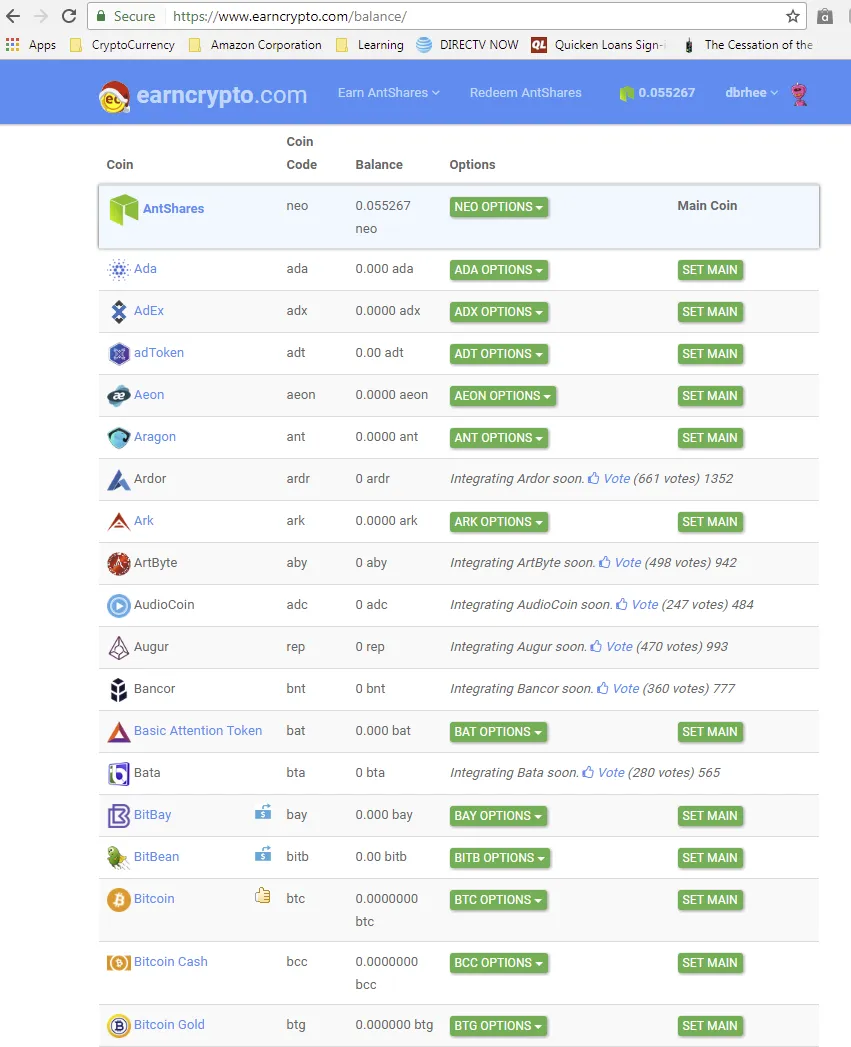Click the BitBay coin icon

(119, 816)
